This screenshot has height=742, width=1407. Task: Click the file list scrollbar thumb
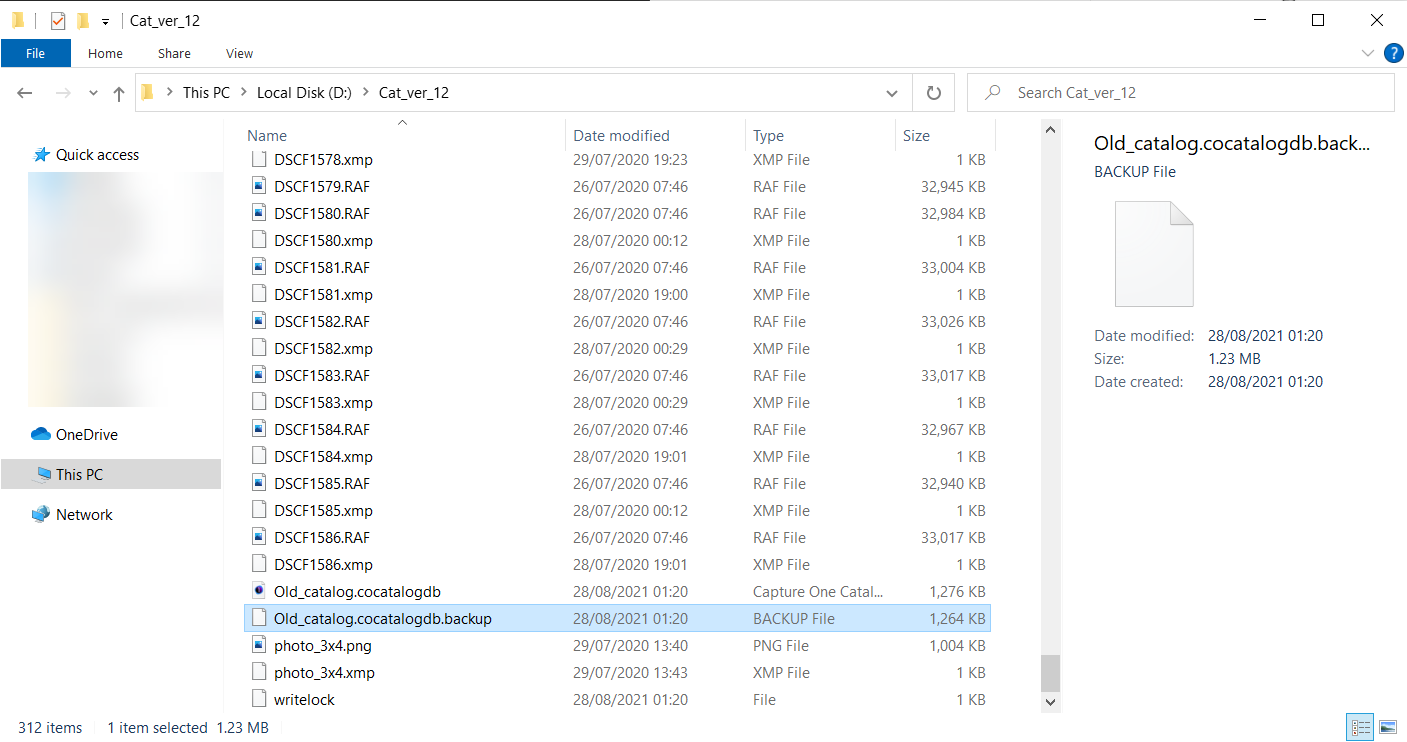point(1050,673)
